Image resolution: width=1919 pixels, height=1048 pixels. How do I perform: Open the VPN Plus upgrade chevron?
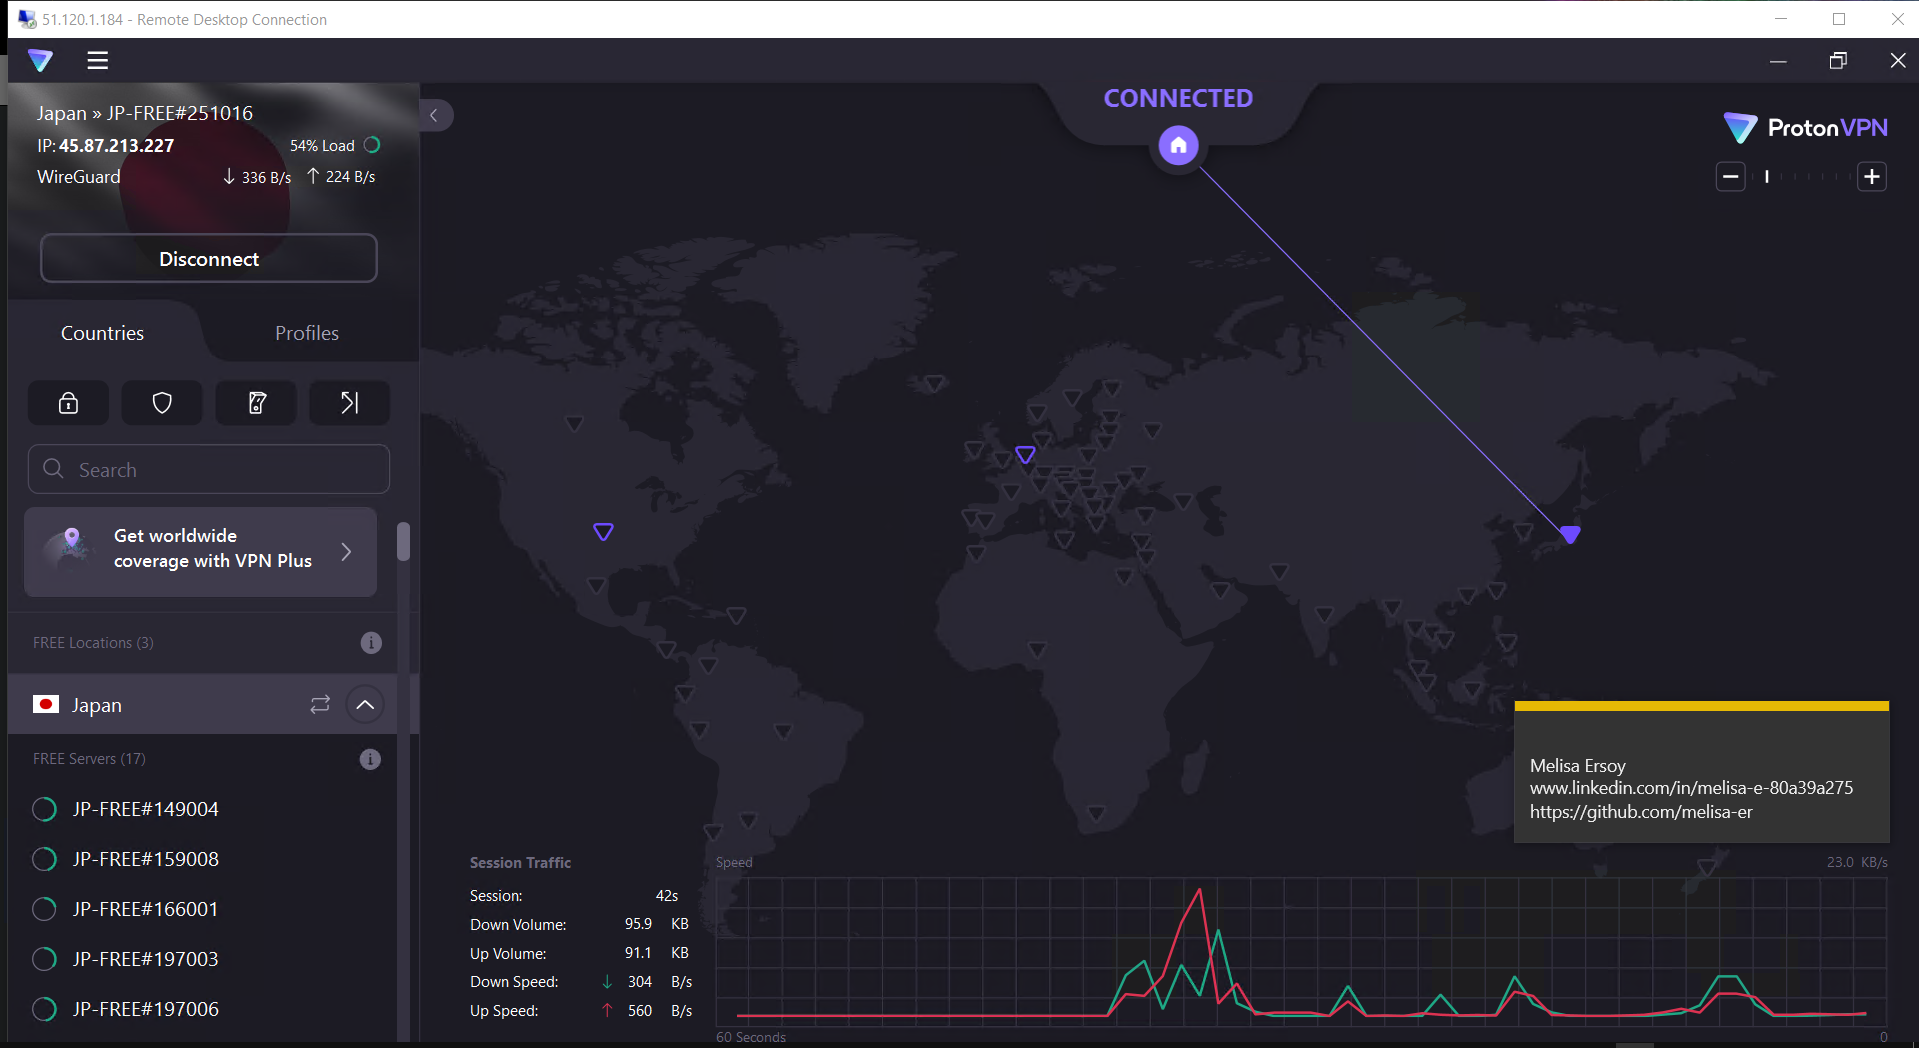346,552
